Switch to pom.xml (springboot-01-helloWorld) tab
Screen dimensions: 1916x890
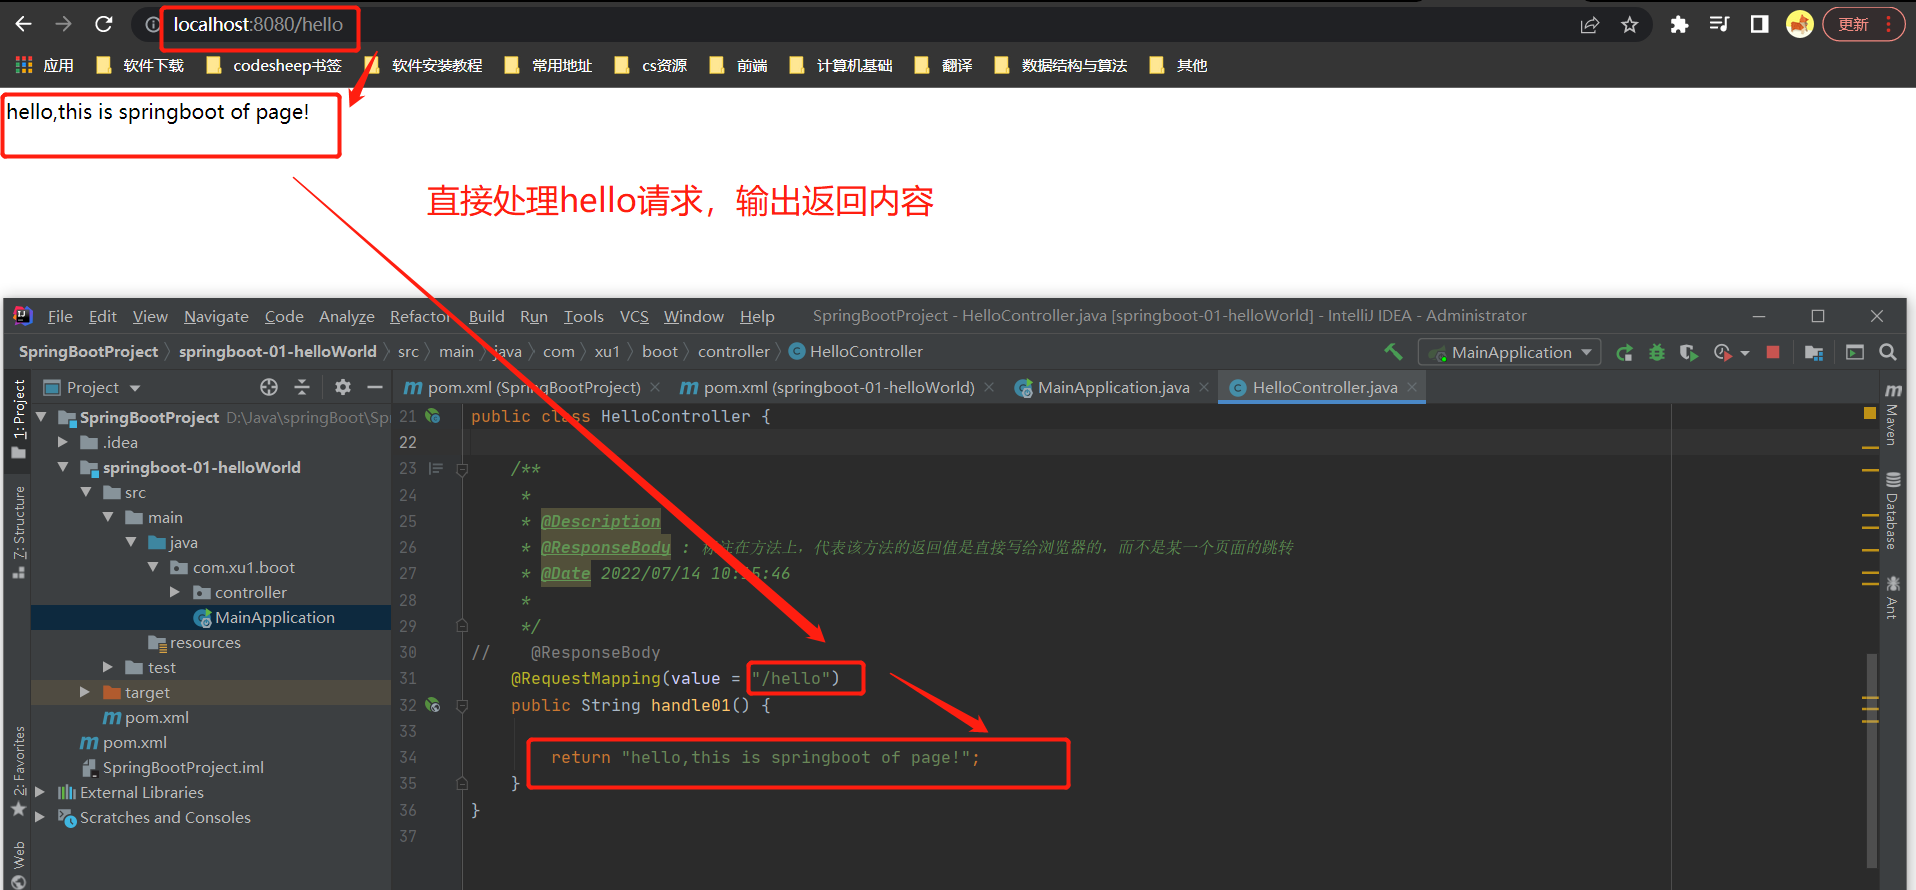point(838,388)
